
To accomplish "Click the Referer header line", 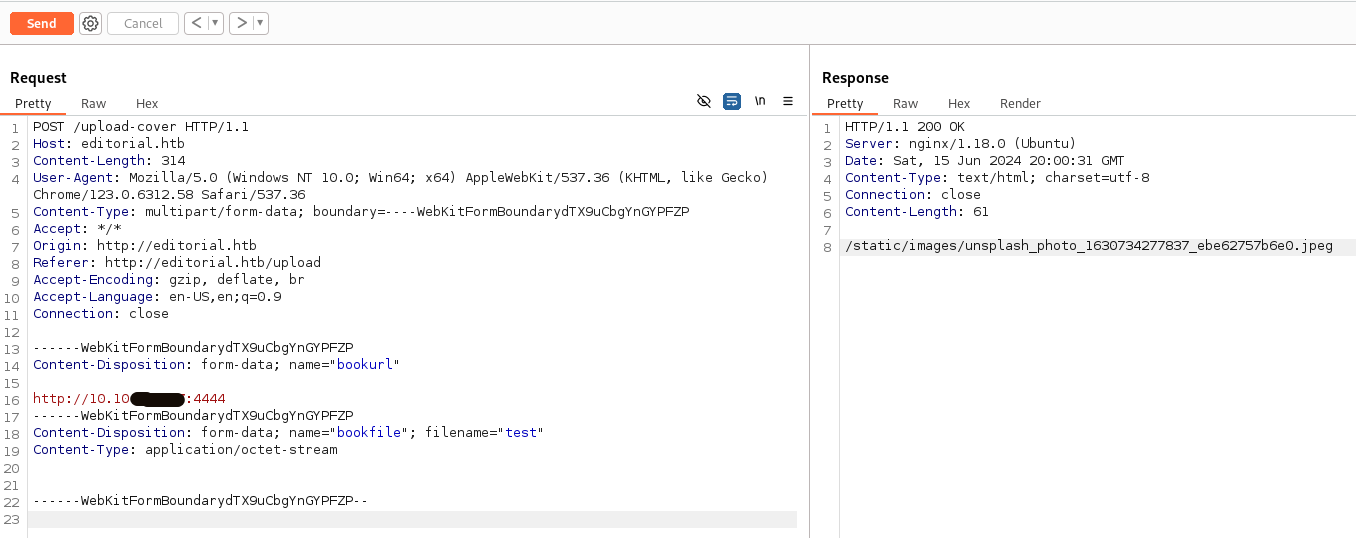I will tap(177, 263).
